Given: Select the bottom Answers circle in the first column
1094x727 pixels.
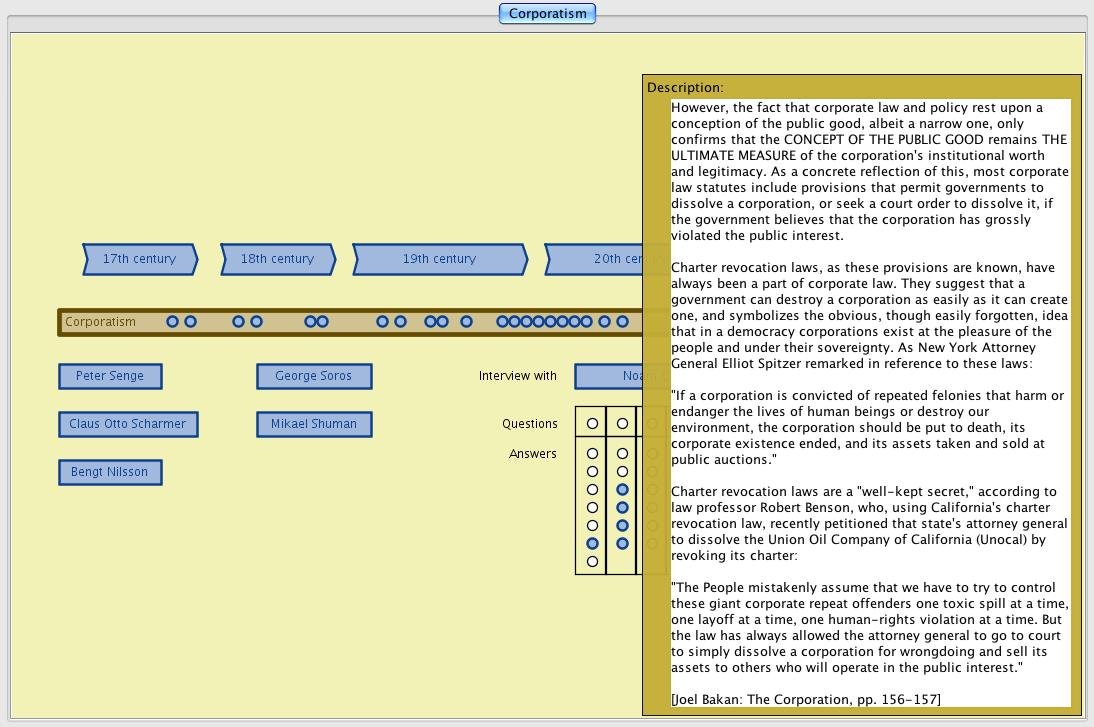Looking at the screenshot, I should tap(592, 561).
